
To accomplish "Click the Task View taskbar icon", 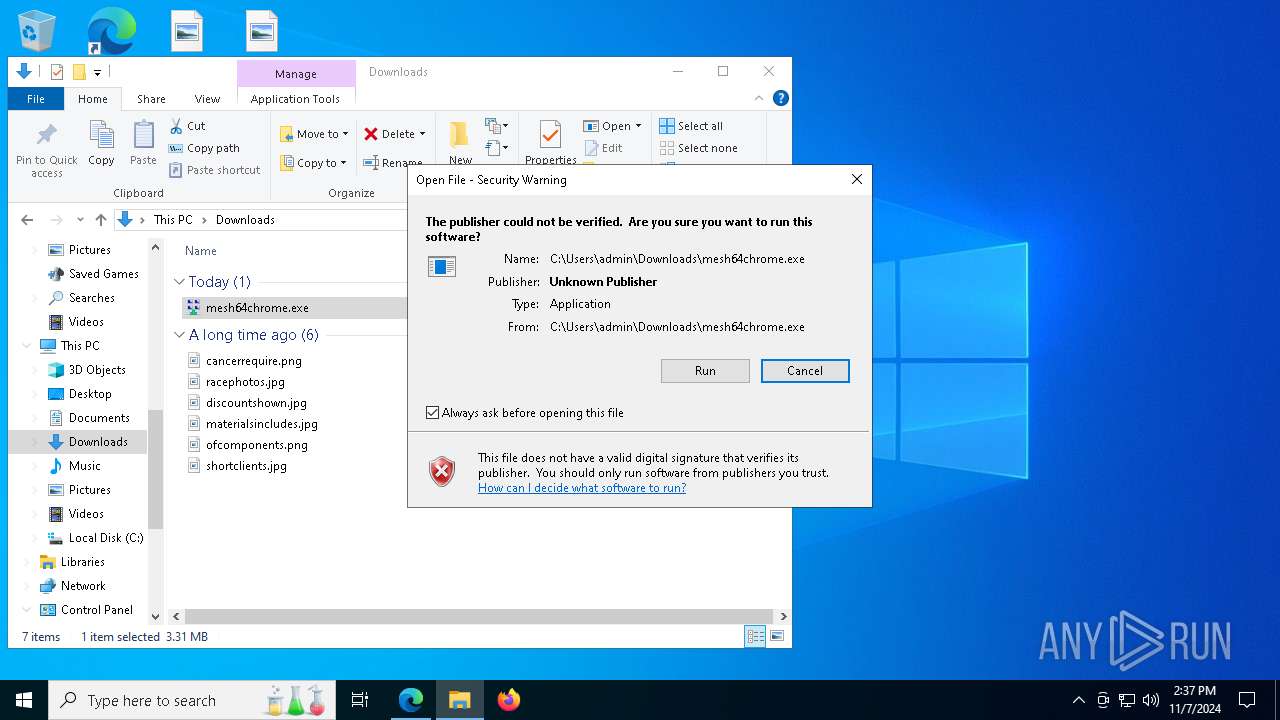I will coord(360,700).
